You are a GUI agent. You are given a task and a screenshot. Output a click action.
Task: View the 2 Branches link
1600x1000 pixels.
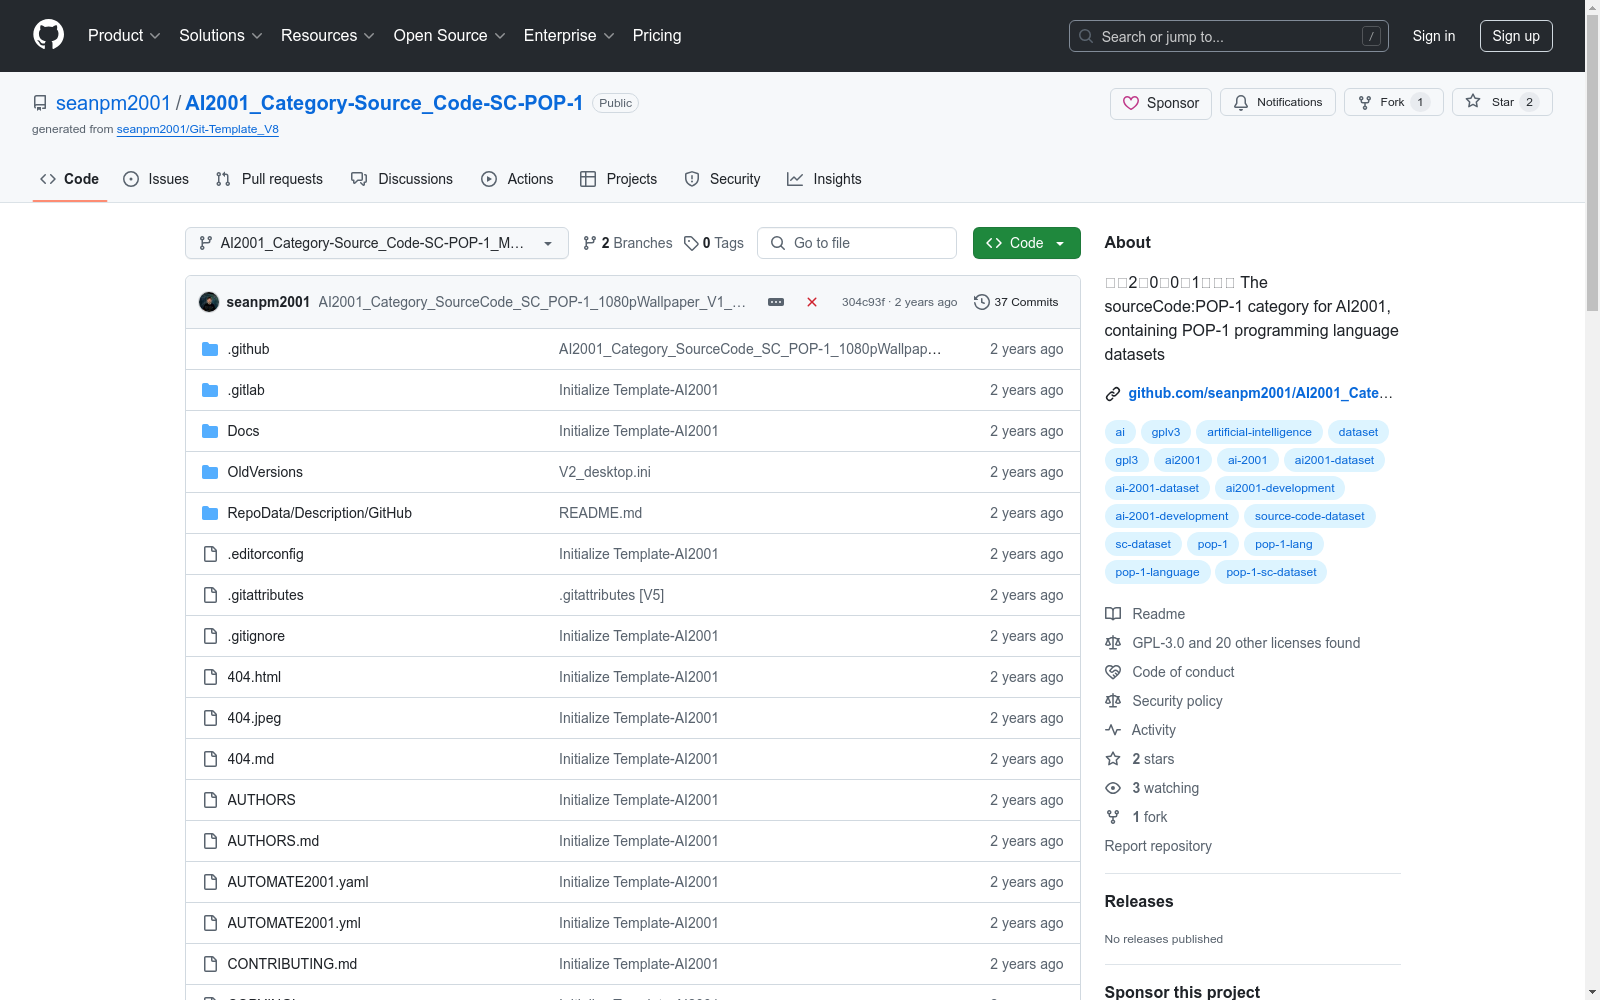(628, 243)
